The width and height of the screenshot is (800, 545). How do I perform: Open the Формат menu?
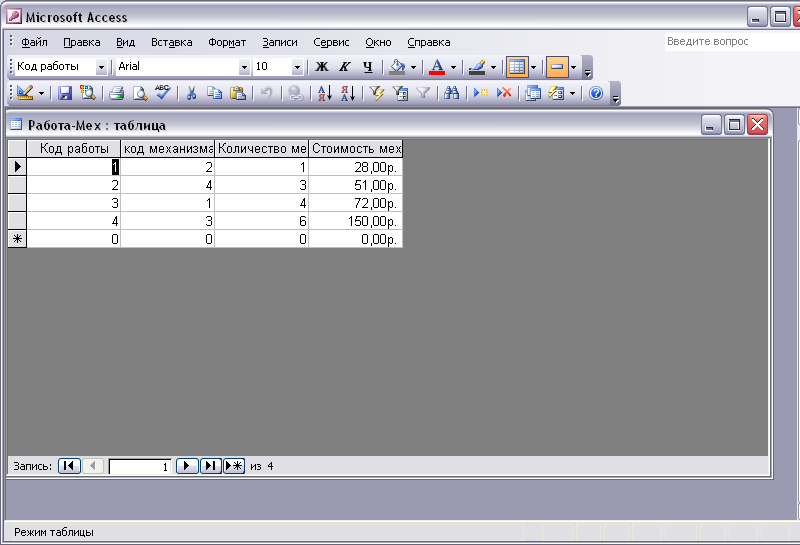(227, 42)
